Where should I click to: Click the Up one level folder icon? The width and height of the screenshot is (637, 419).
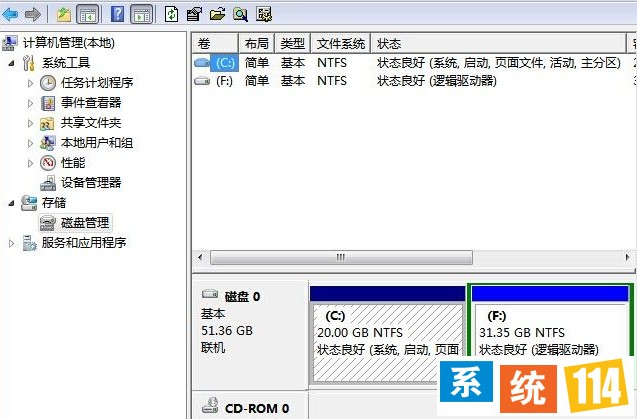point(64,15)
